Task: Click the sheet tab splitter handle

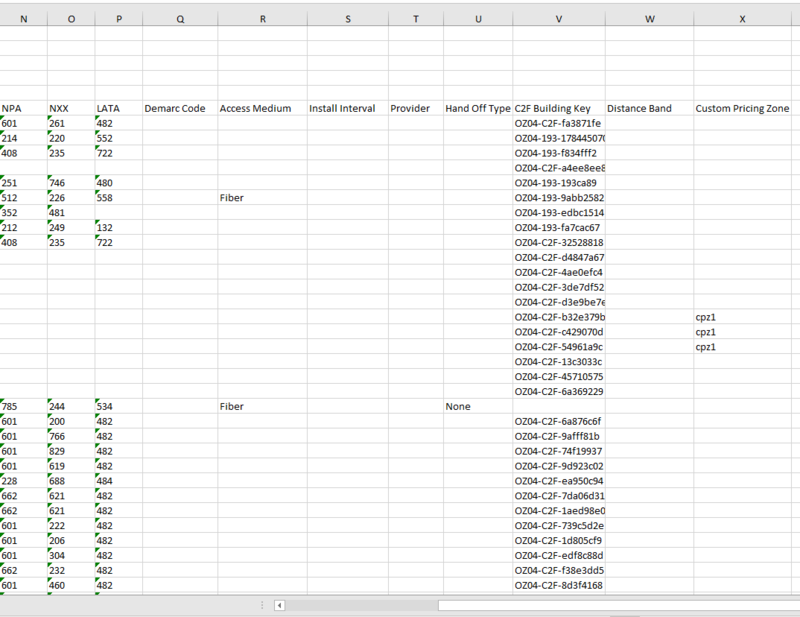Action: (x=262, y=605)
